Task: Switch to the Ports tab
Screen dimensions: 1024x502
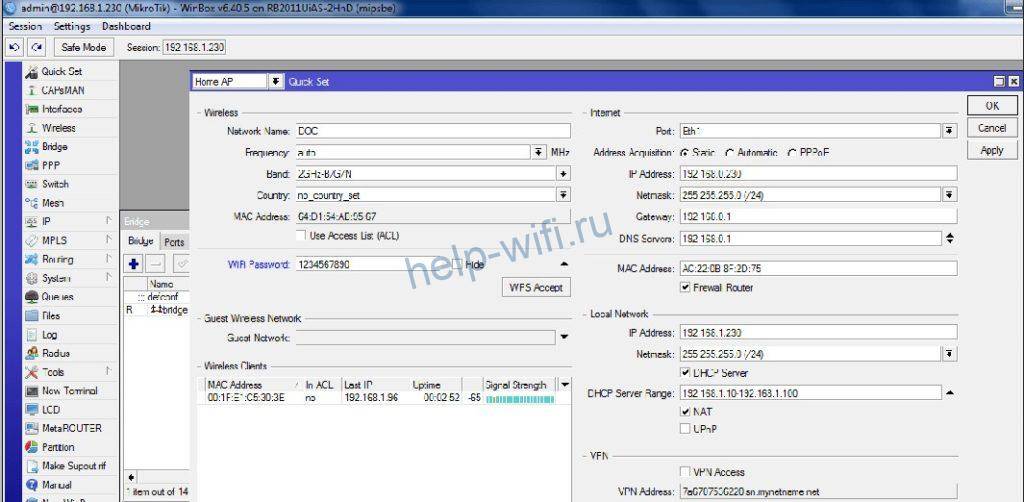Action: pyautogui.click(x=174, y=242)
